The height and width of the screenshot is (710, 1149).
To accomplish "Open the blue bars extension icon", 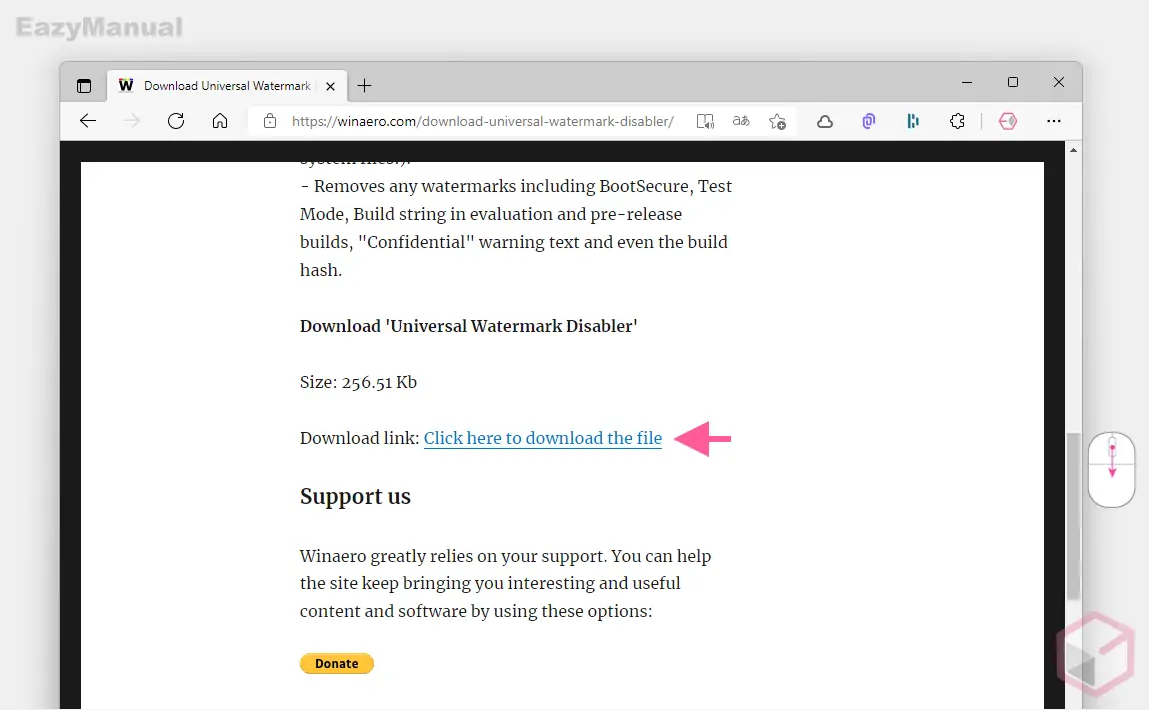I will 913,121.
